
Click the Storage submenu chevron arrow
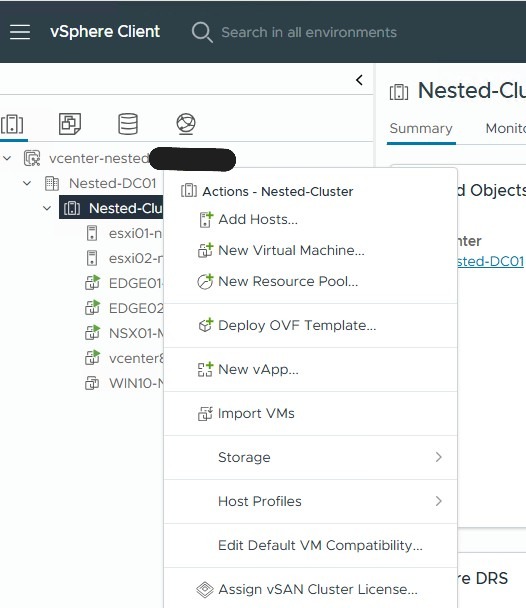[x=438, y=457]
